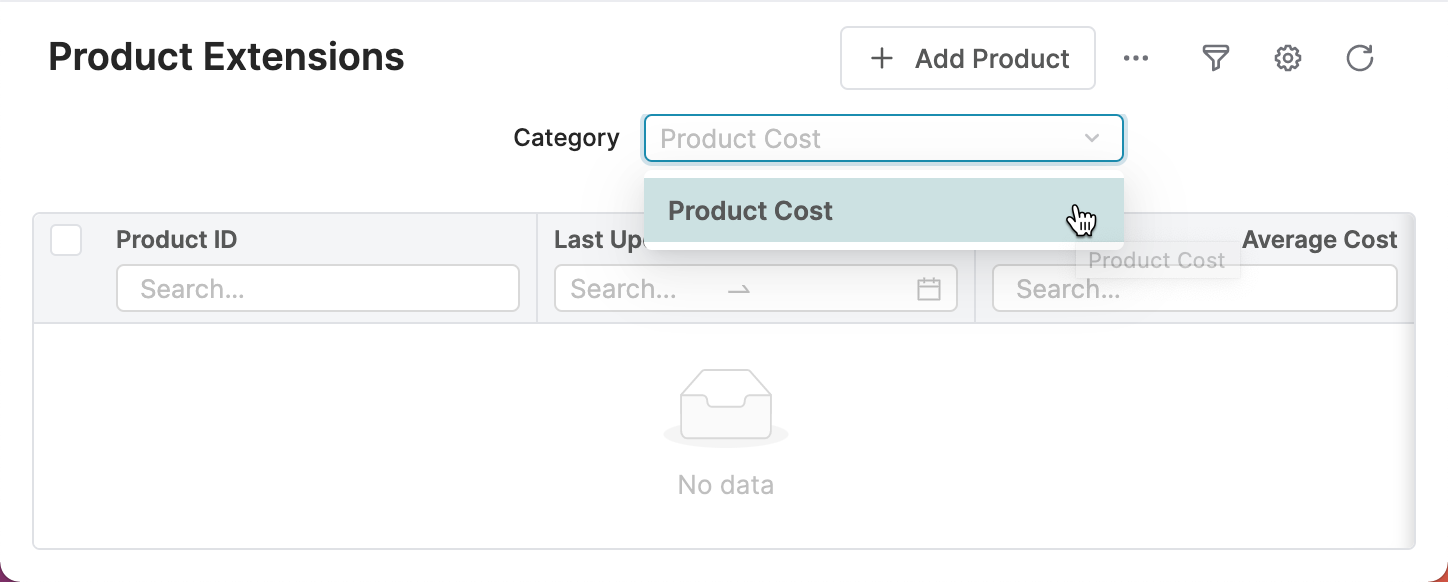
Task: Toggle the select-all checkbox in the table header
Action: point(66,240)
